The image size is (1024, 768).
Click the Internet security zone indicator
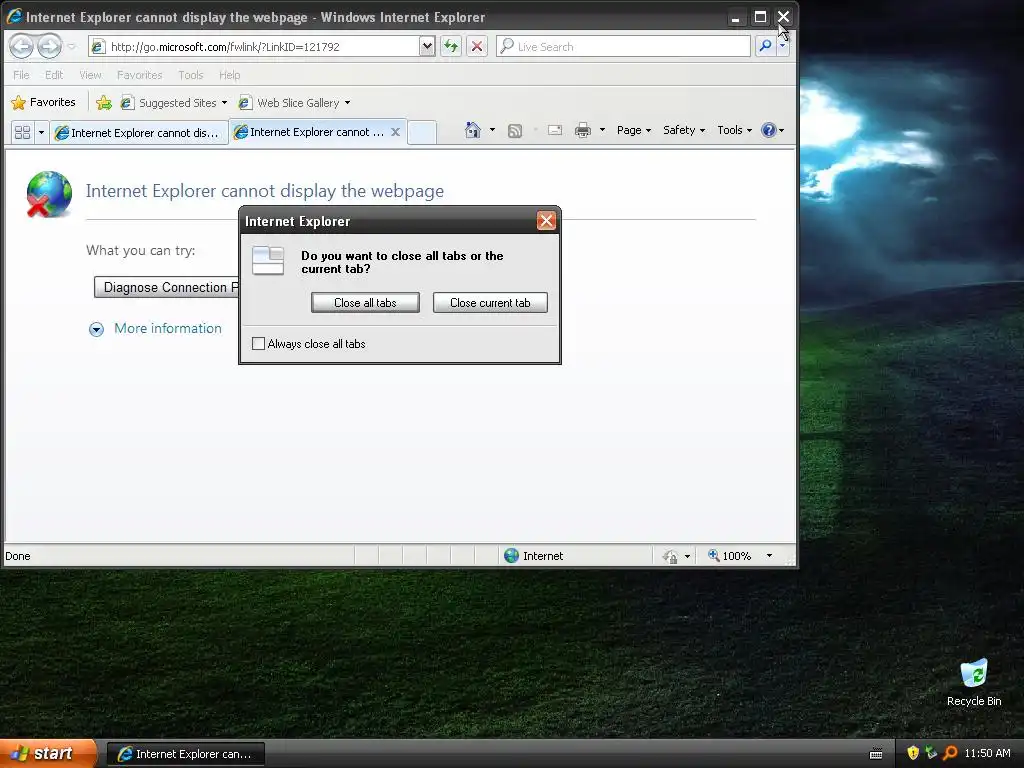pos(534,556)
